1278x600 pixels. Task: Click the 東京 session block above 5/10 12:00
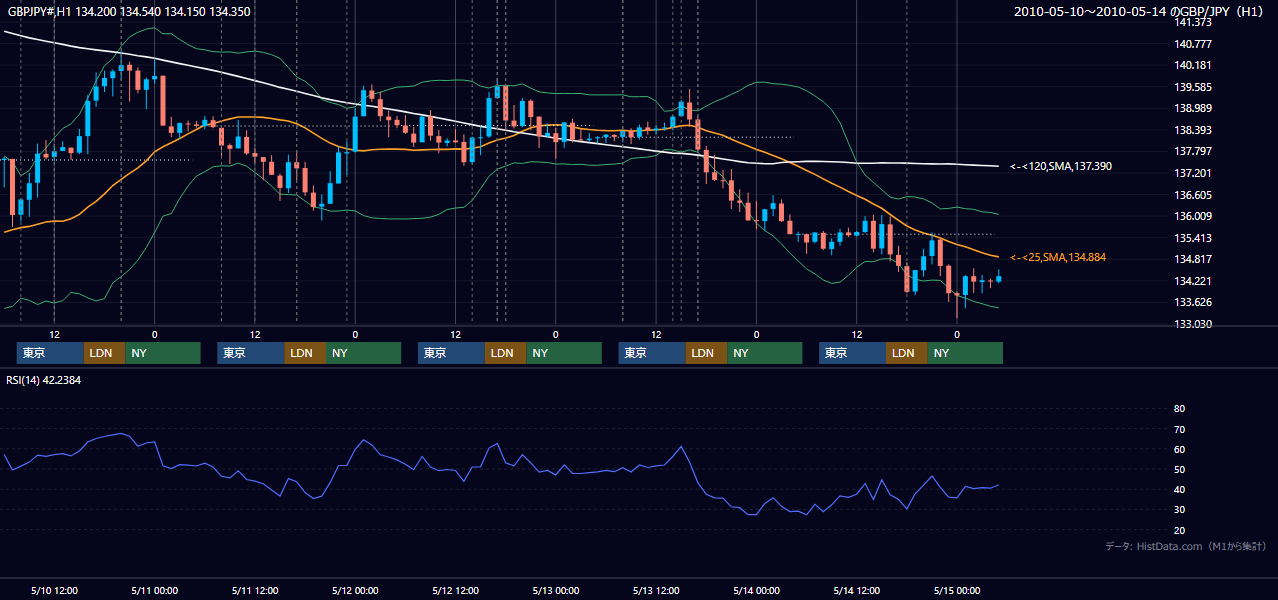tap(50, 353)
